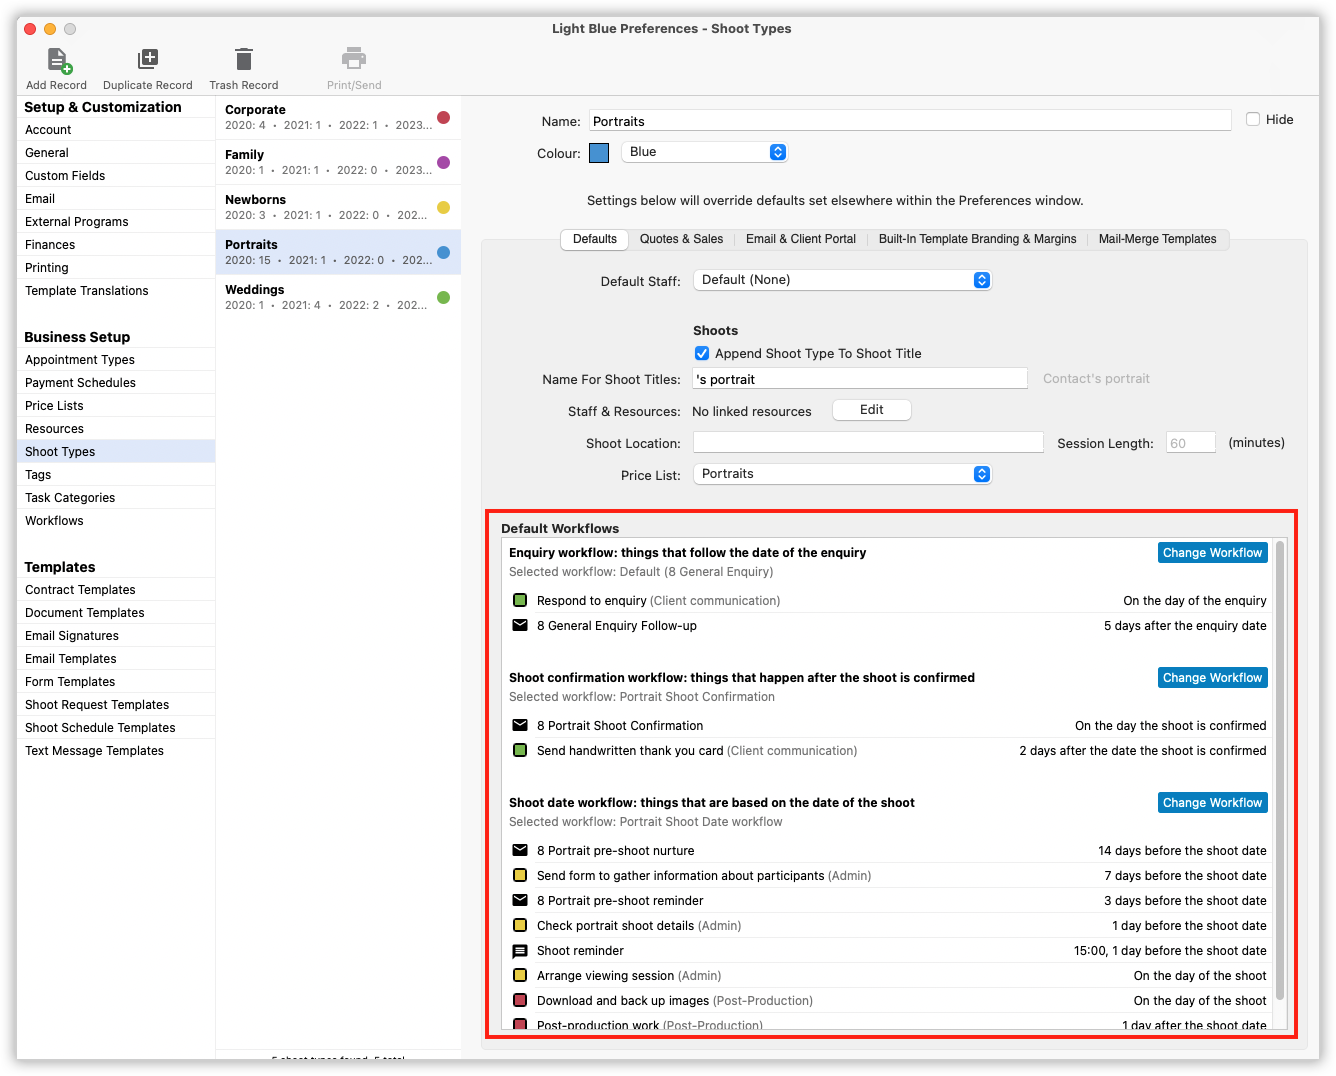Click the envelope icon beside 8 Portrait Shoot Confirmation
This screenshot has height=1076, width=1336.
pyautogui.click(x=520, y=725)
